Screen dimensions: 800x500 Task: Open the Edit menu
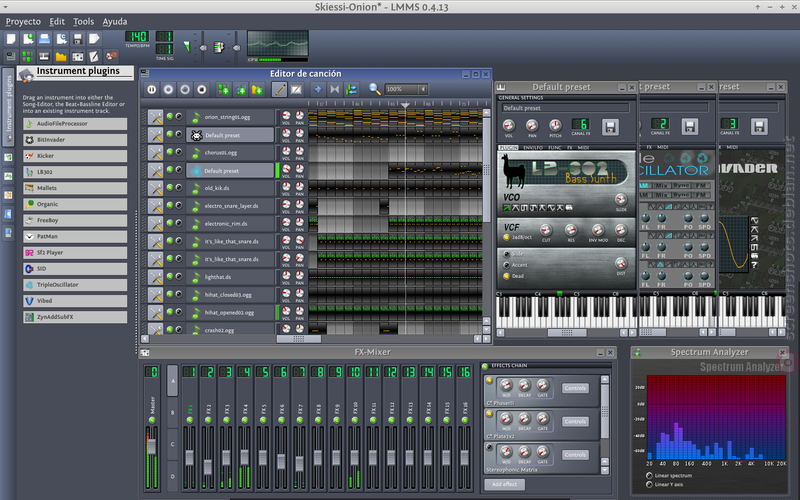pyautogui.click(x=57, y=21)
